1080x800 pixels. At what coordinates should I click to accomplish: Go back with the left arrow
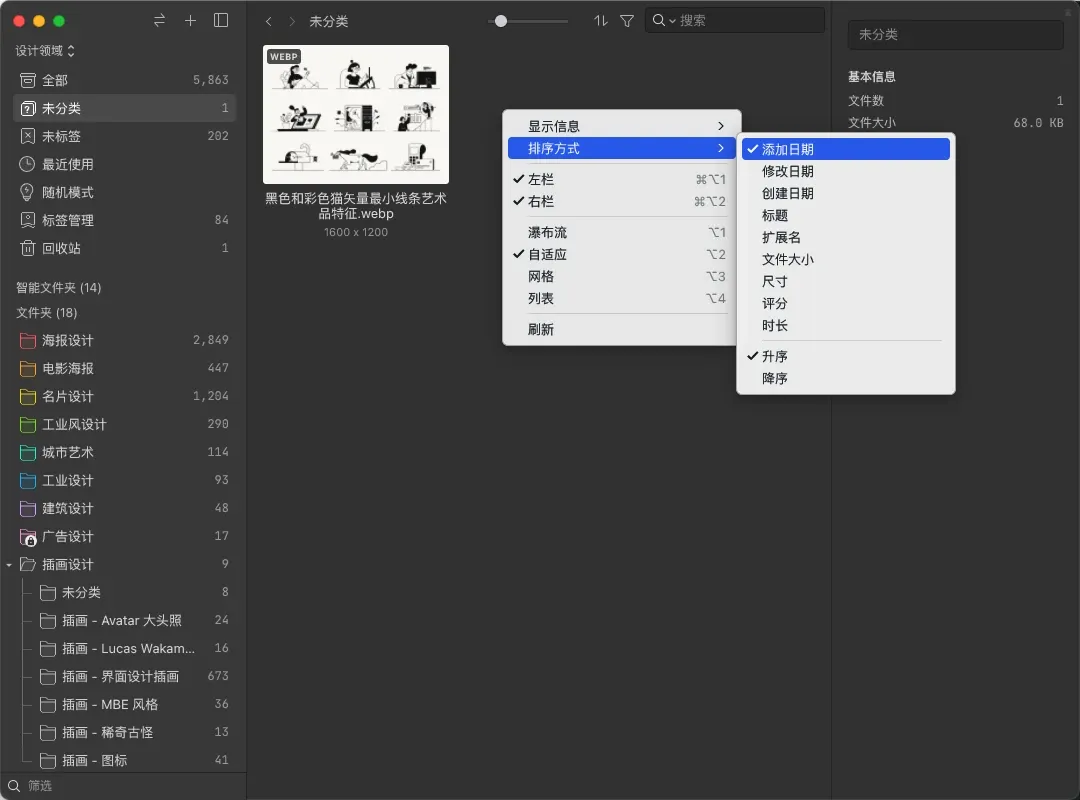(x=269, y=21)
